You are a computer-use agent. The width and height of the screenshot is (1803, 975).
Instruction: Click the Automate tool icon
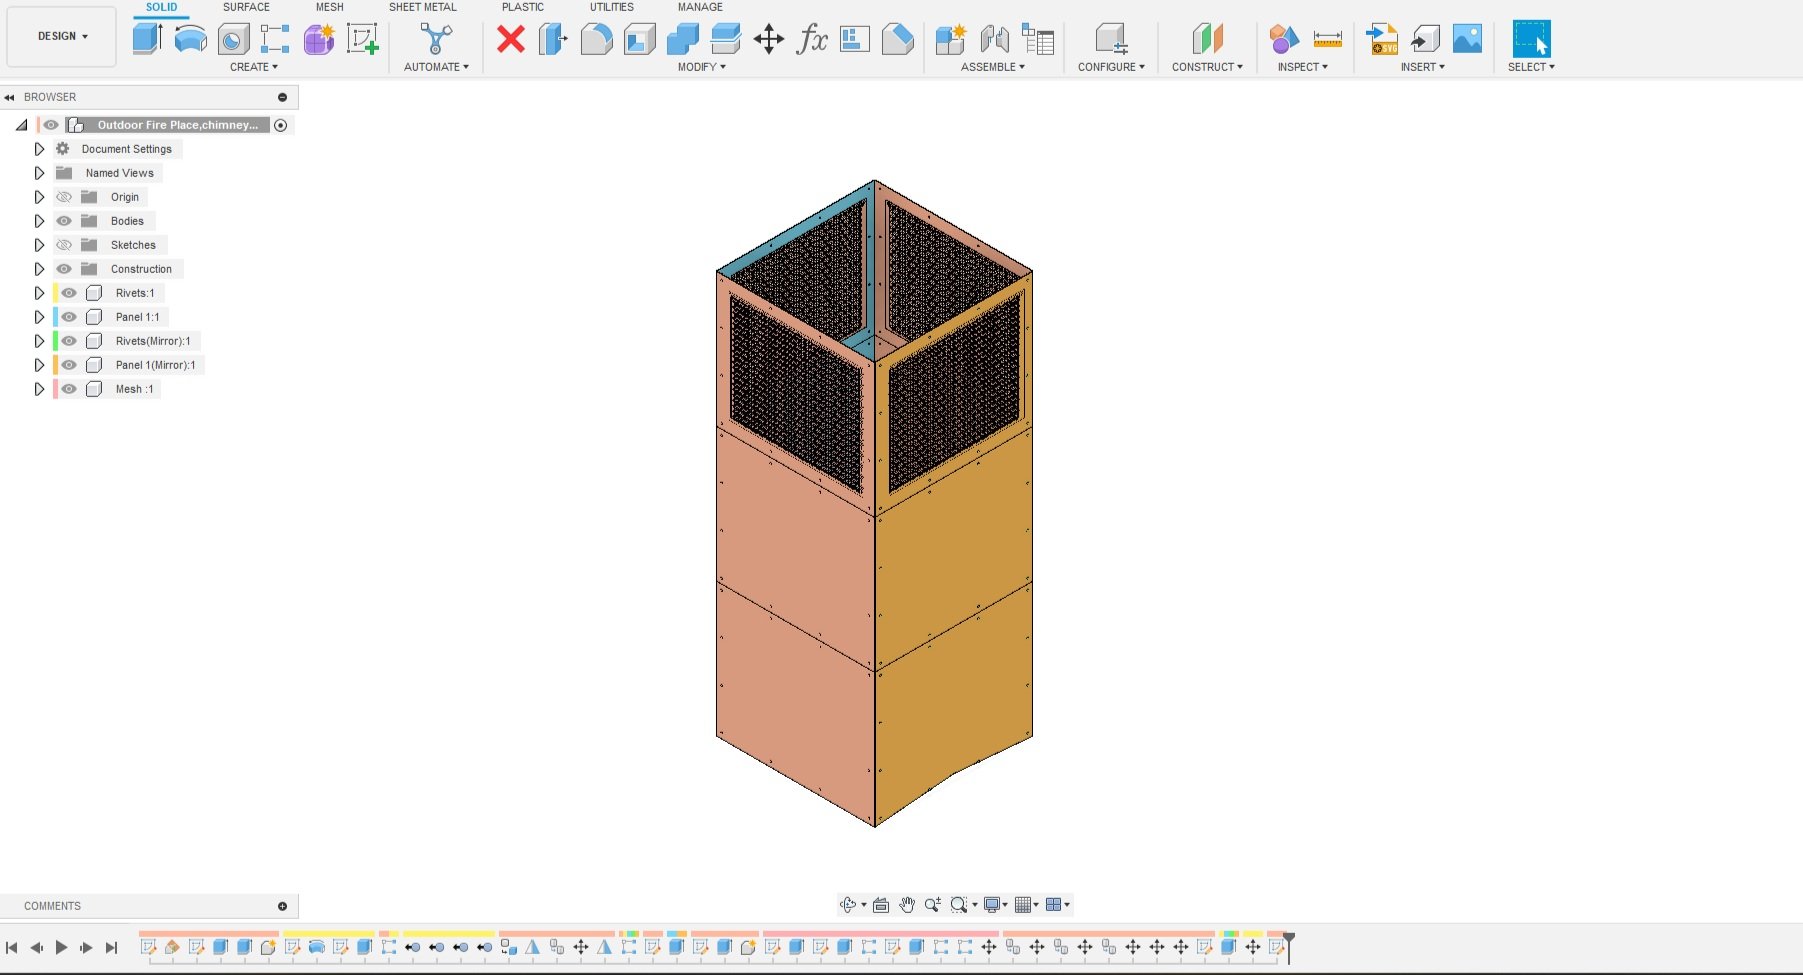(436, 39)
